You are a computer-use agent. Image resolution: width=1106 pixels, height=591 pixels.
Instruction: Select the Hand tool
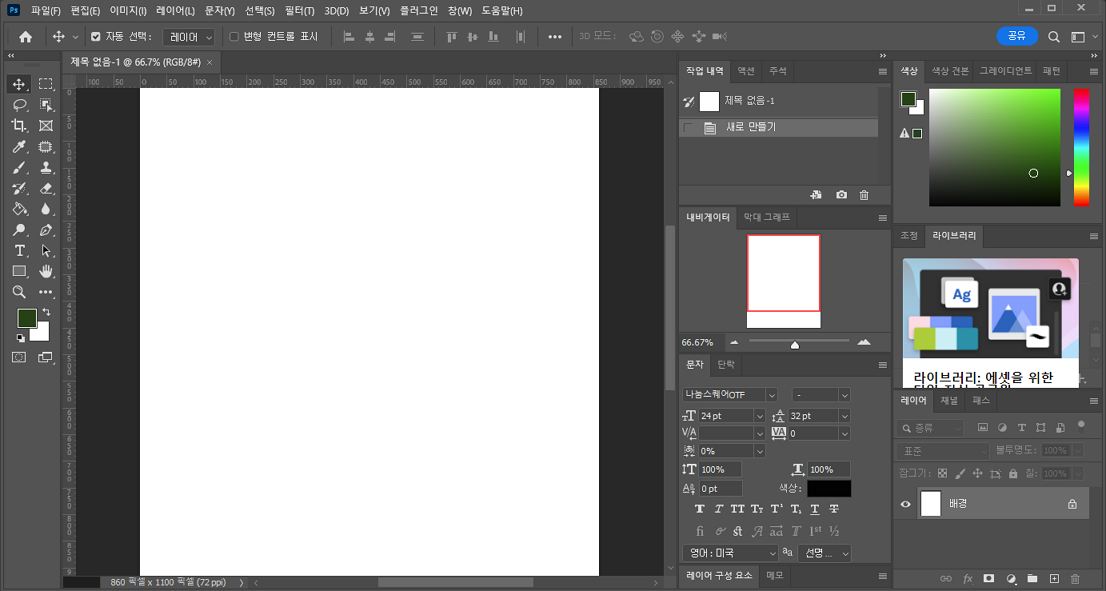pyautogui.click(x=46, y=271)
